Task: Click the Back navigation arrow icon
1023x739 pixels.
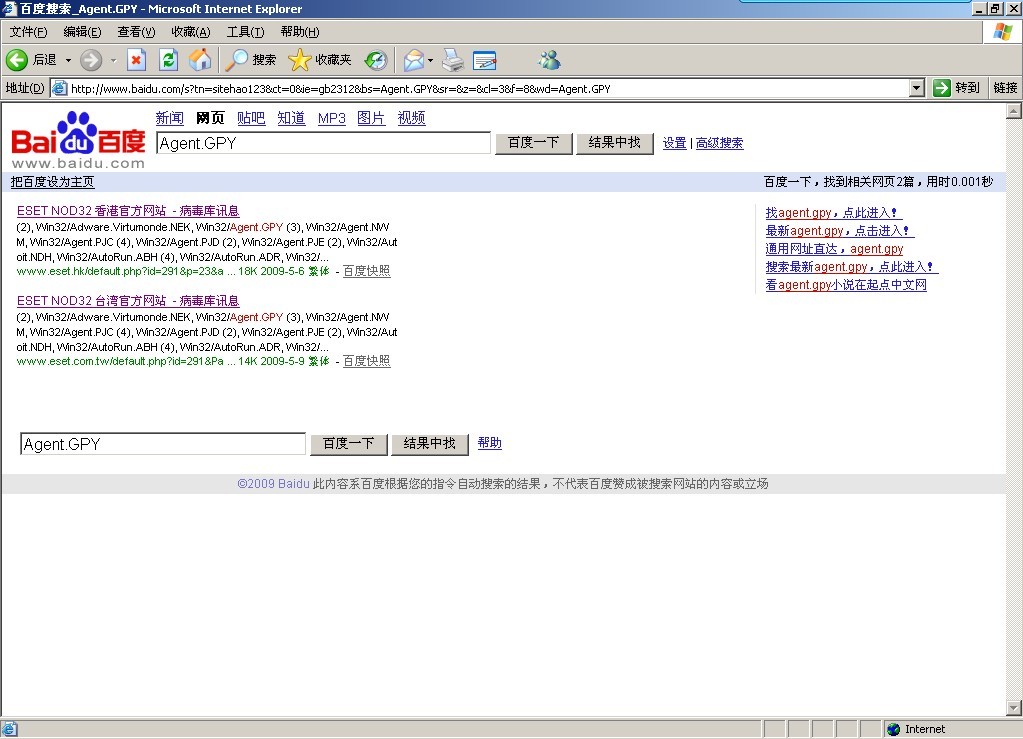Action: [x=18, y=60]
